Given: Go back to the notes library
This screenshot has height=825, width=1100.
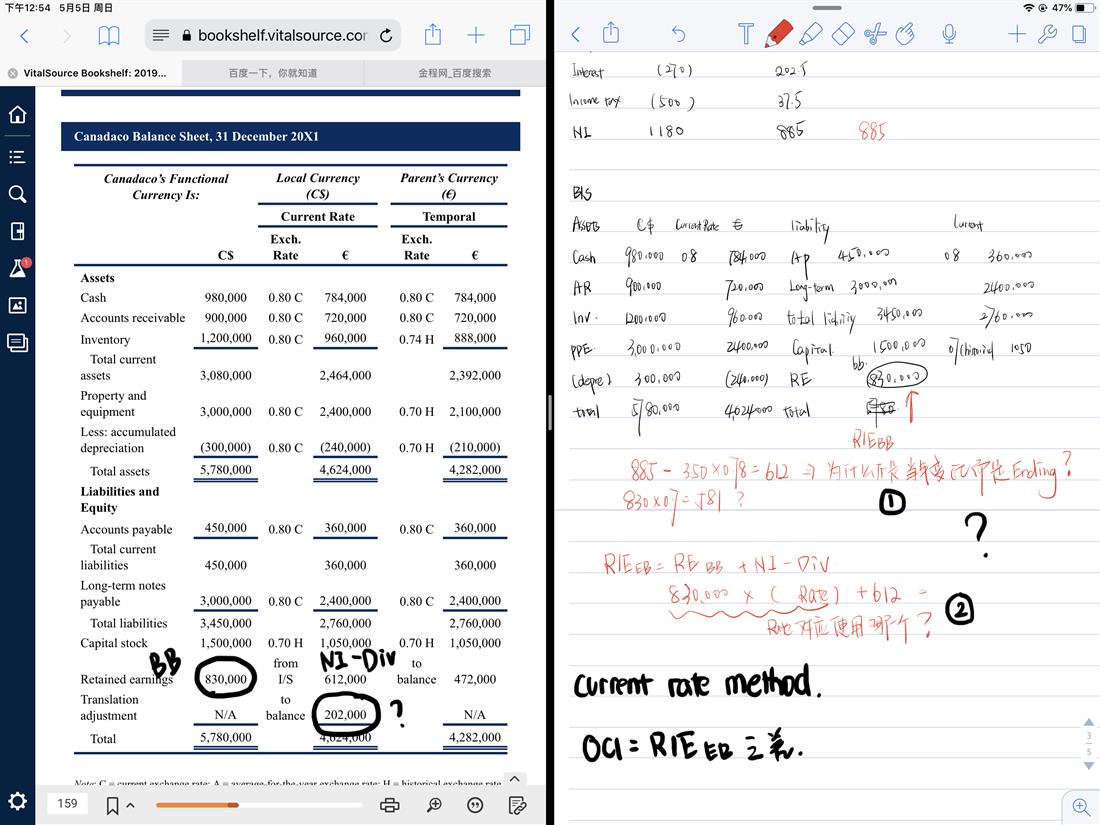Looking at the screenshot, I should point(576,34).
